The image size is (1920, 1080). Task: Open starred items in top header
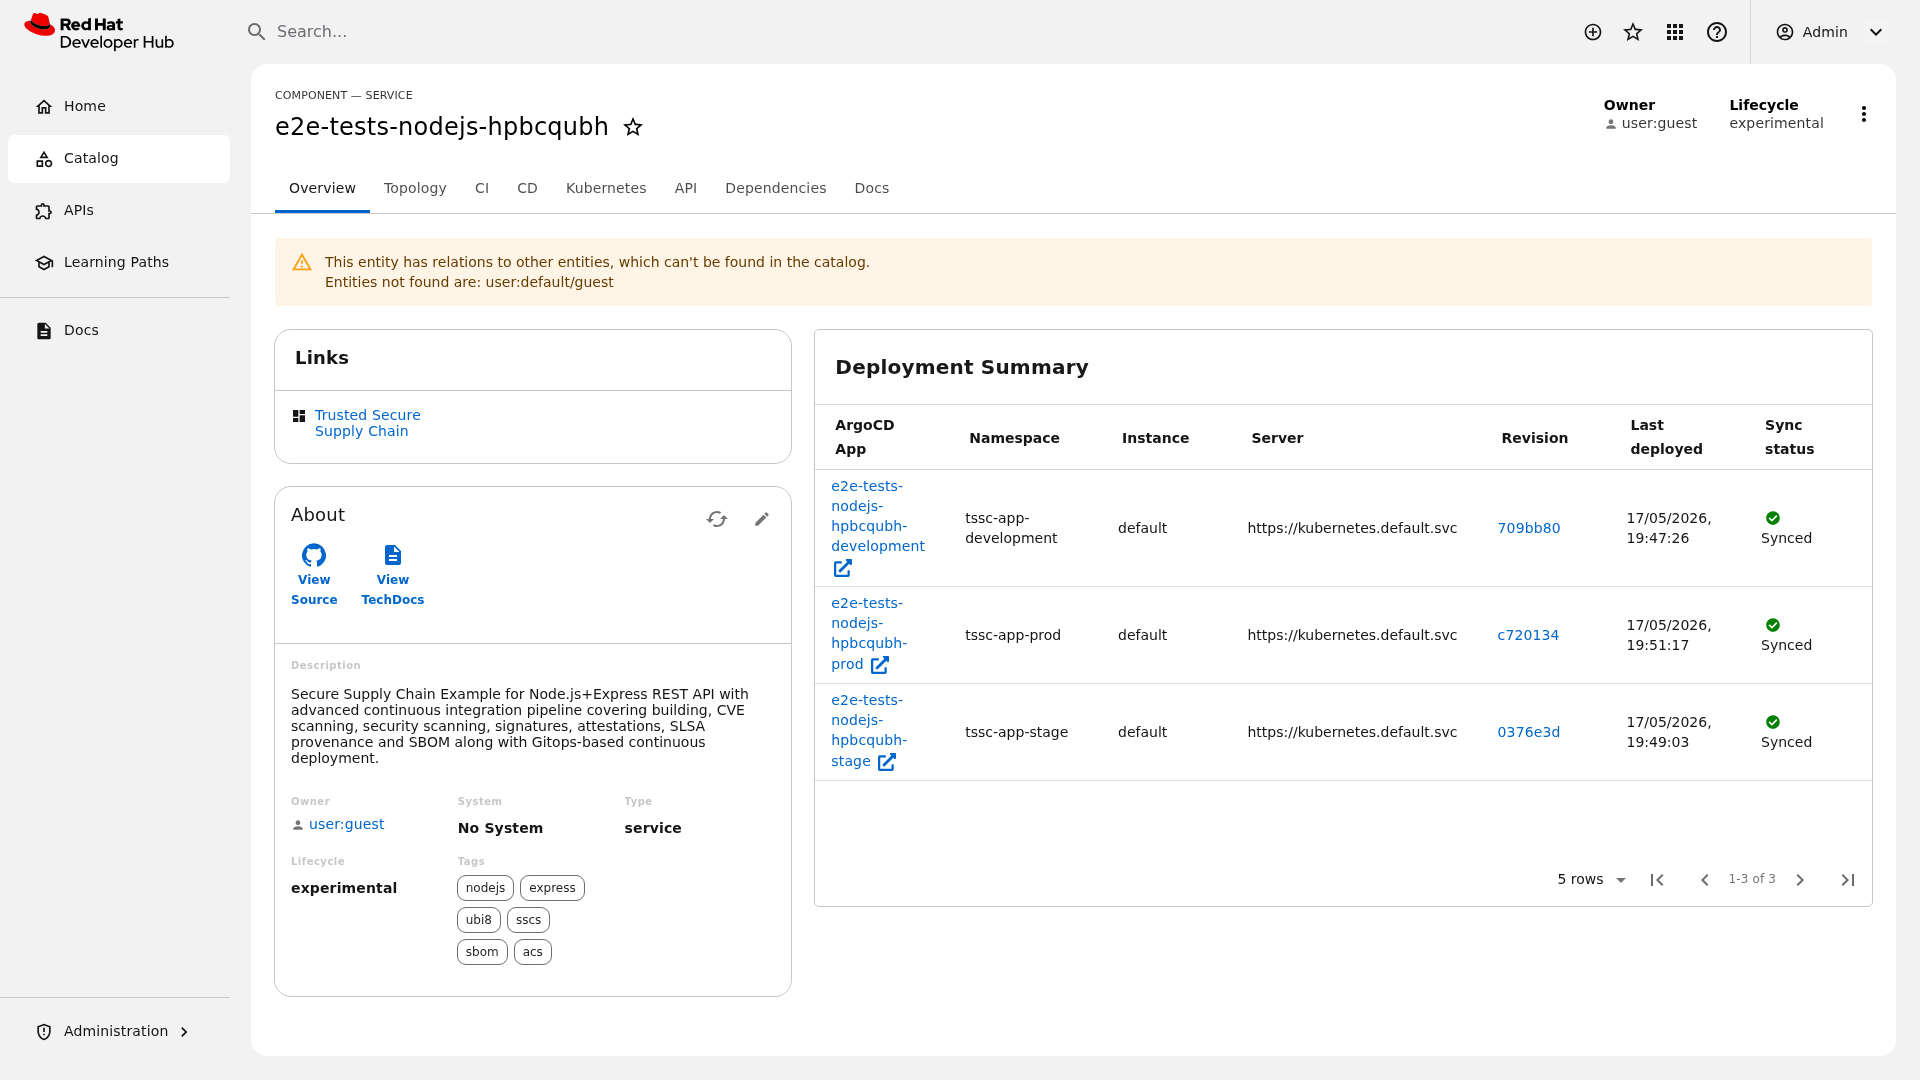1633,32
